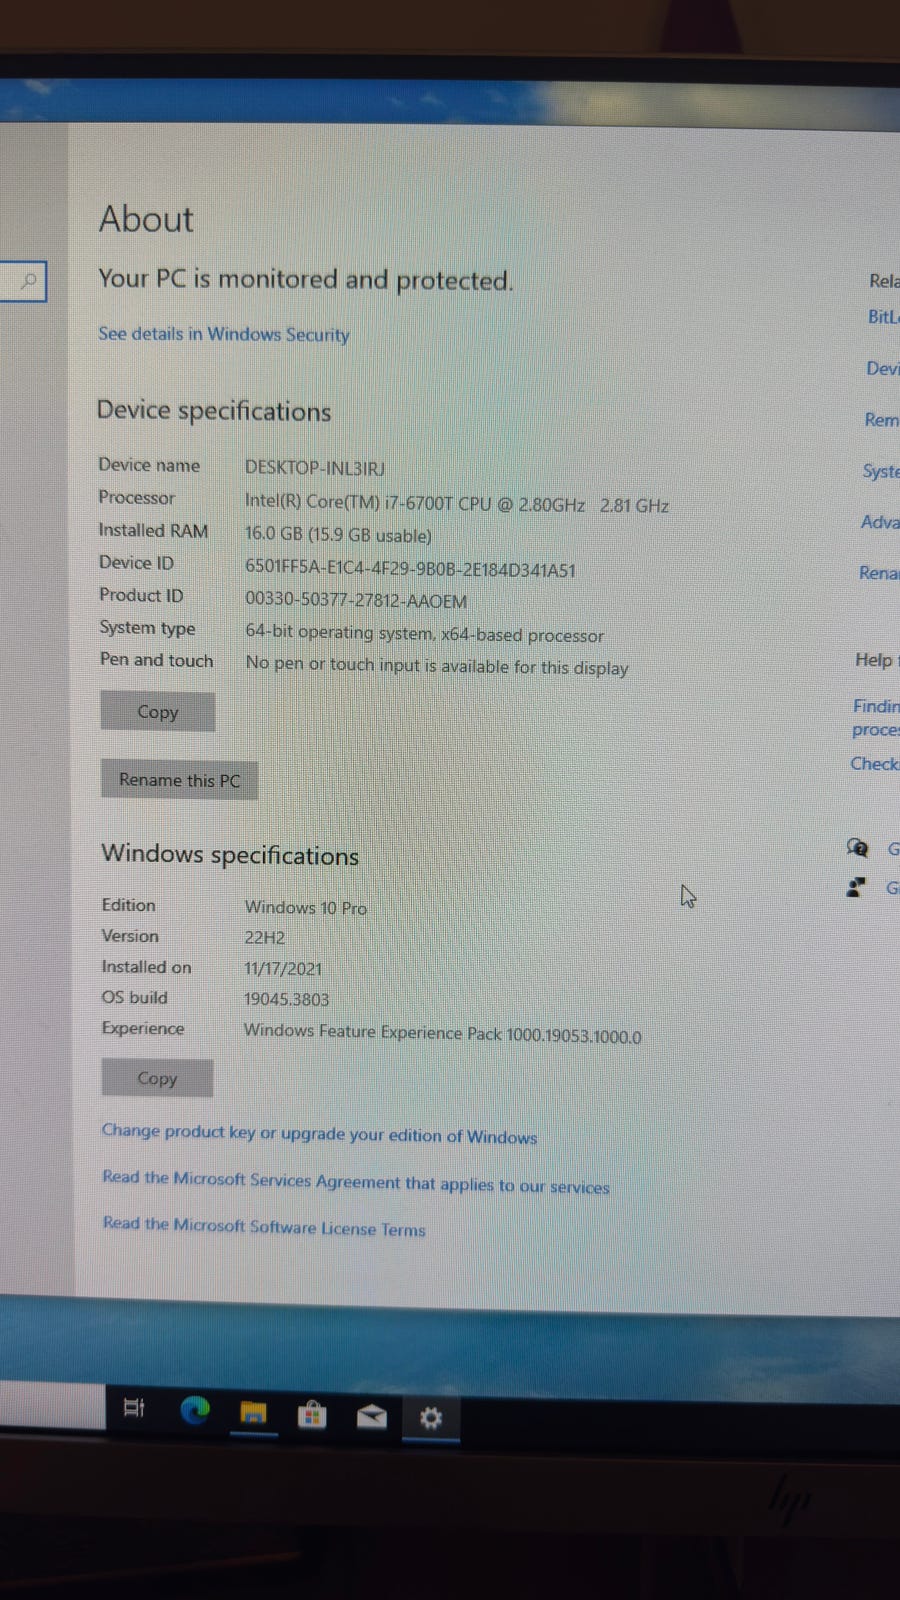The height and width of the screenshot is (1600, 900).
Task: Open Microsoft Store from the taskbar
Action: click(x=312, y=1414)
